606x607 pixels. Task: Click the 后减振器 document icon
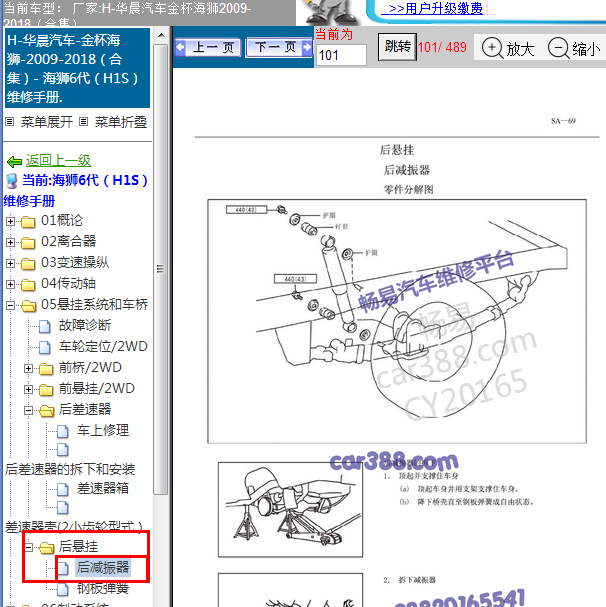click(63, 568)
